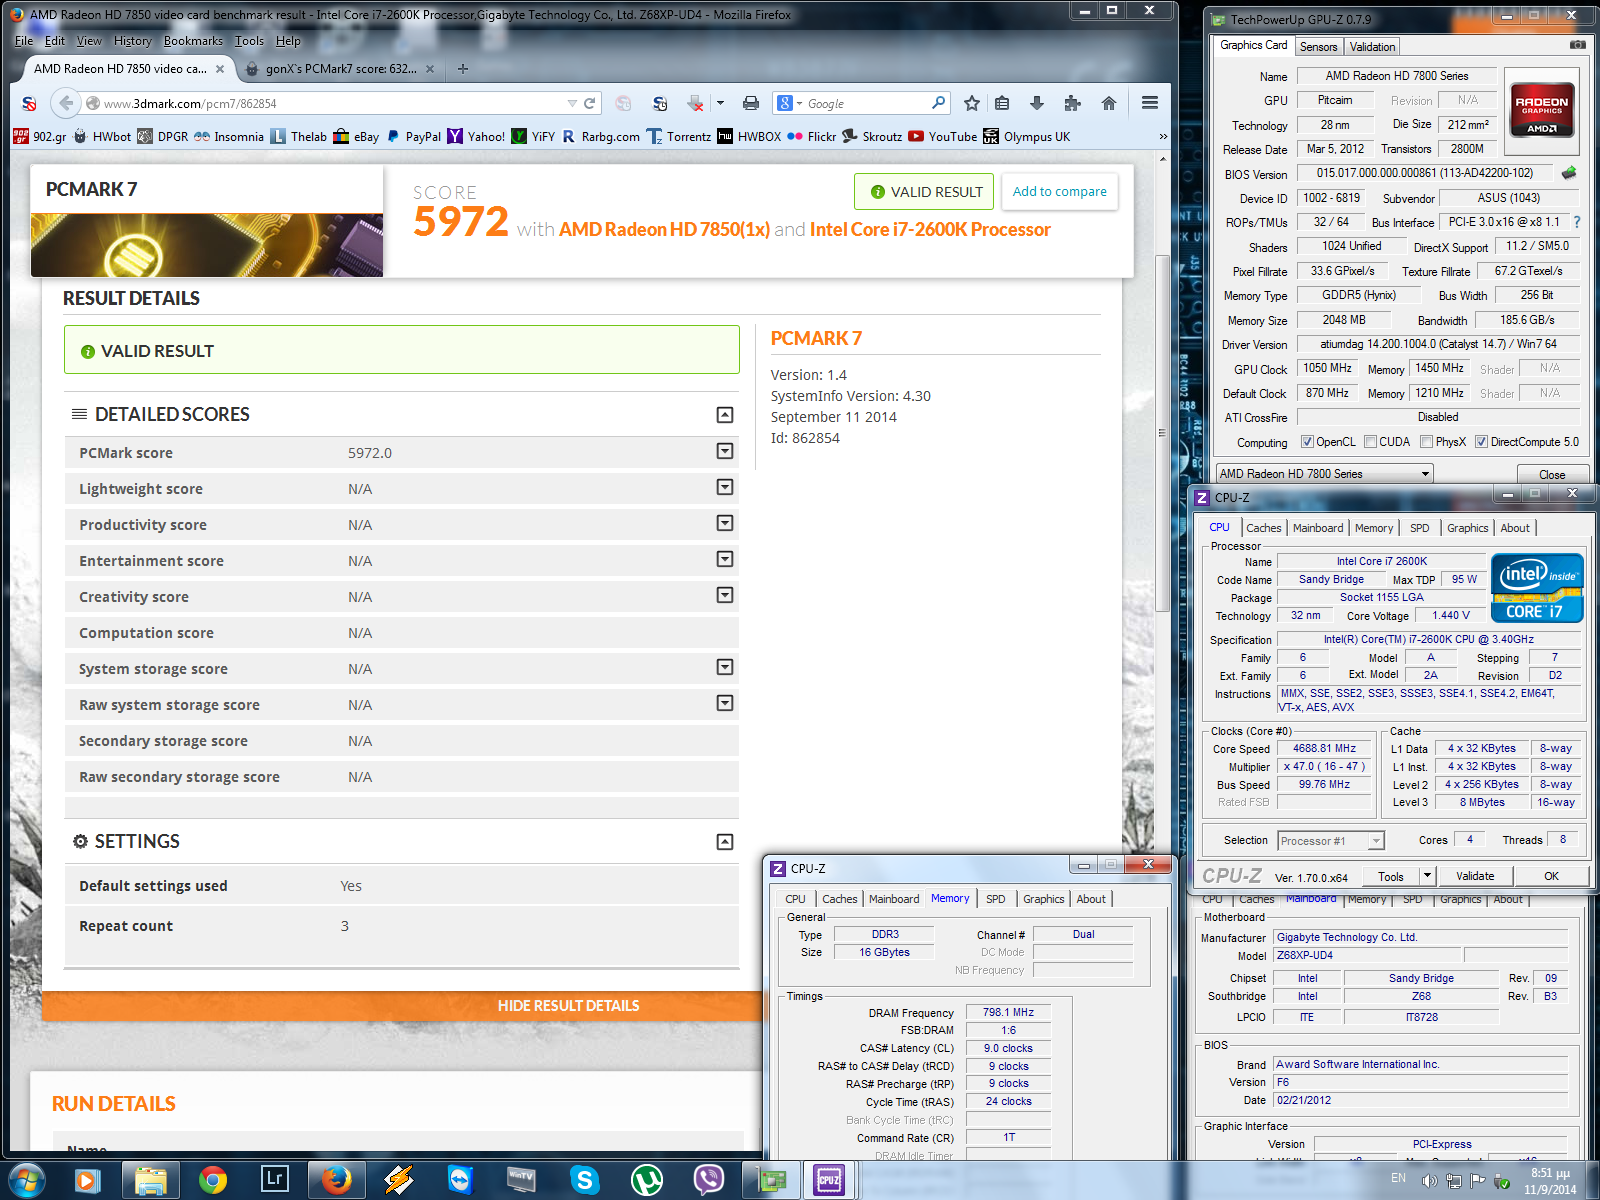Click the Close button in GPU-Z
1600x1200 pixels.
(x=1552, y=474)
